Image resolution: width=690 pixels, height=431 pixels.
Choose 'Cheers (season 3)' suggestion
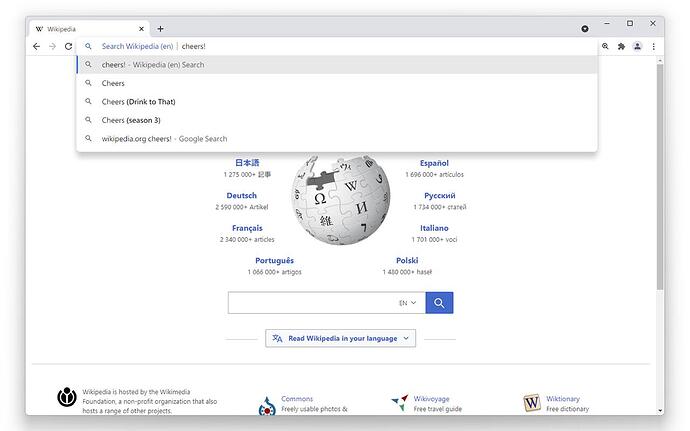pyautogui.click(x=131, y=120)
